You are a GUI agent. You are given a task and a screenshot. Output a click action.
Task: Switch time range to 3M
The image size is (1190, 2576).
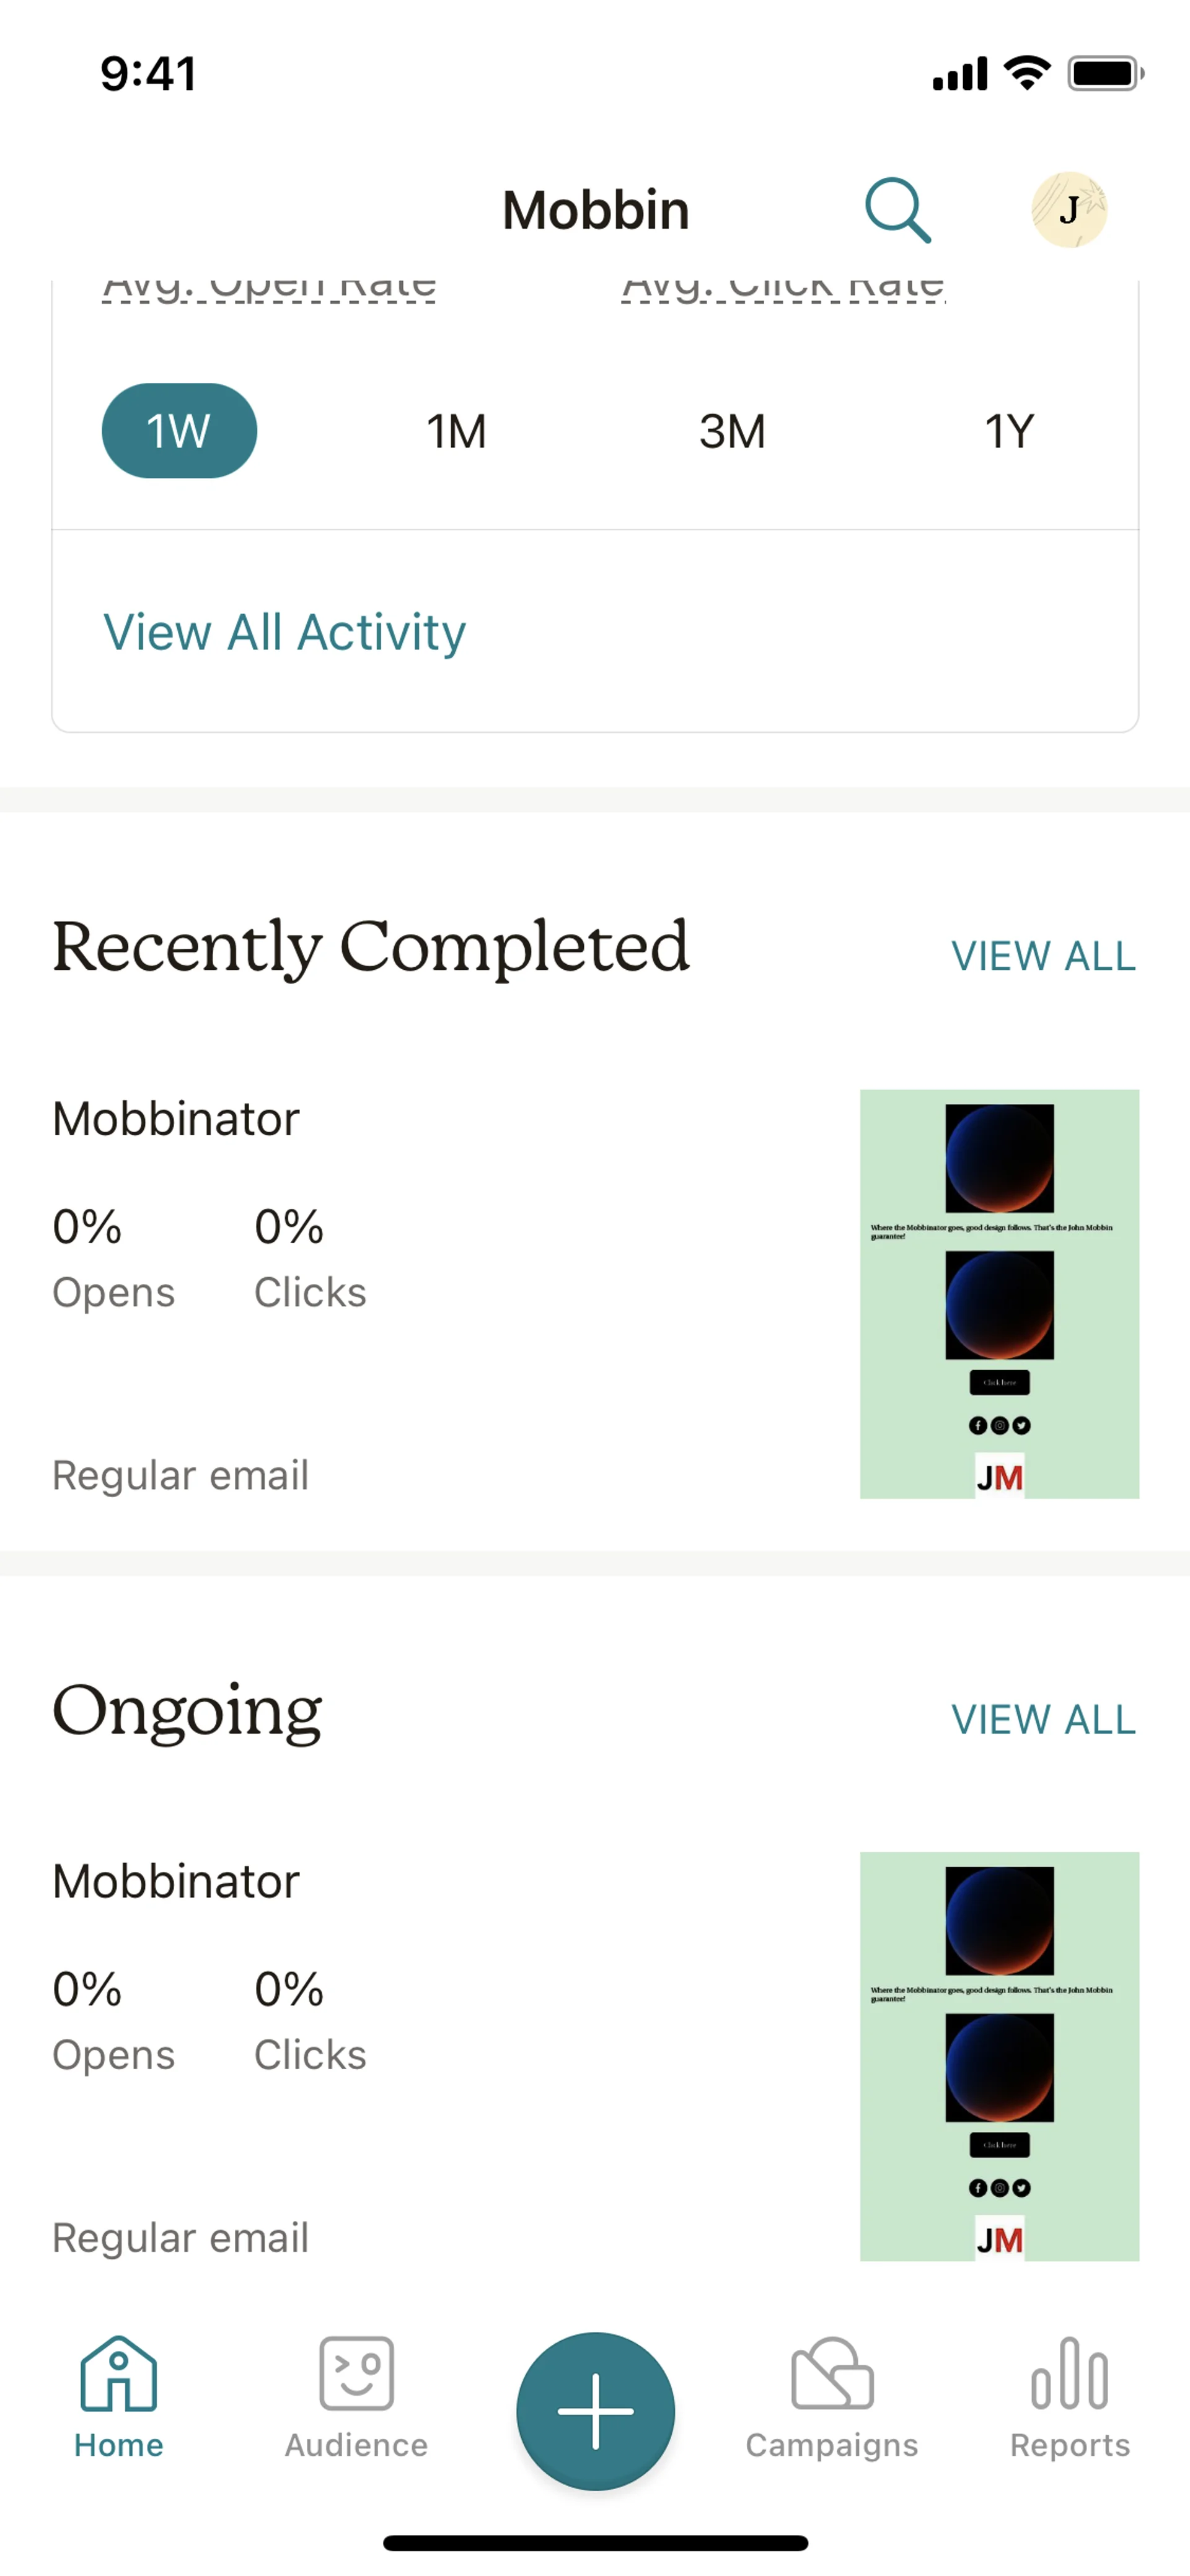(x=732, y=431)
